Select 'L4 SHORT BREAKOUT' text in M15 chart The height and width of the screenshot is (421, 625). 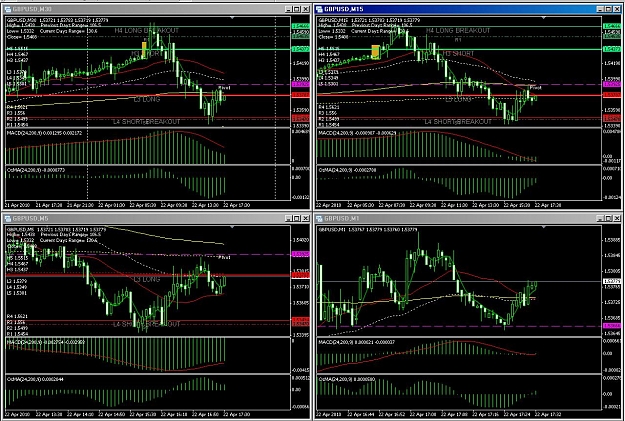(x=458, y=122)
